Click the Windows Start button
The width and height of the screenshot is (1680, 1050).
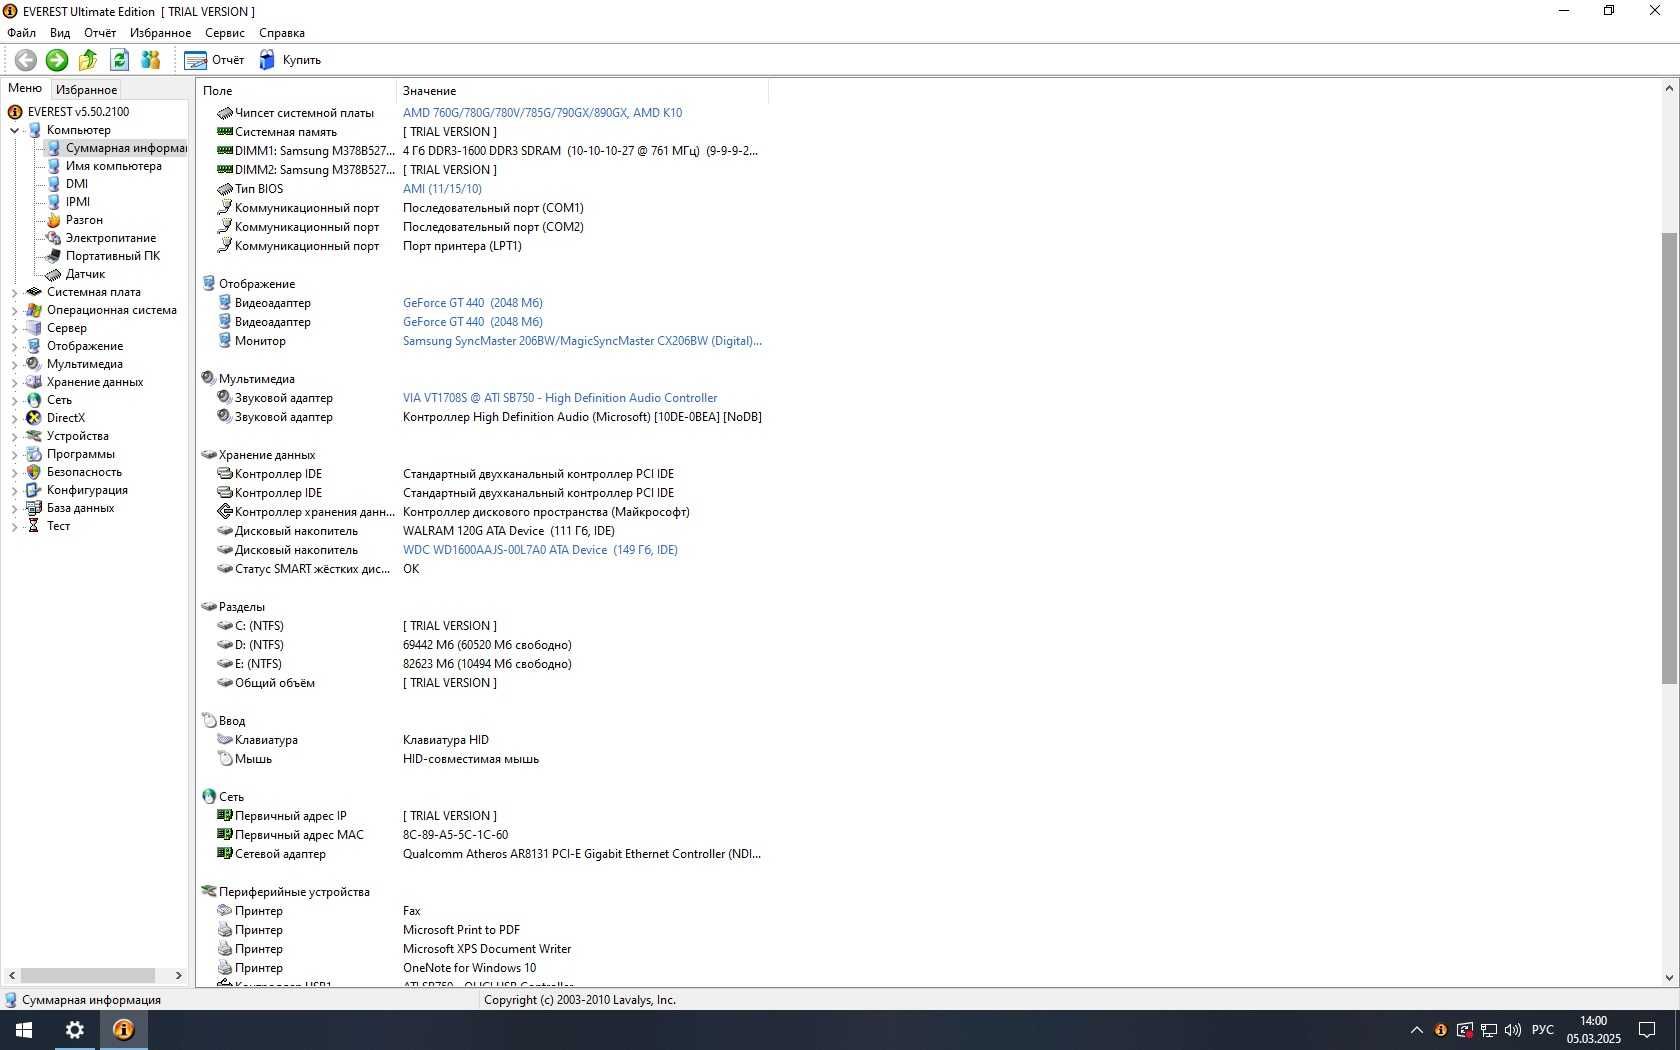tap(24, 1030)
